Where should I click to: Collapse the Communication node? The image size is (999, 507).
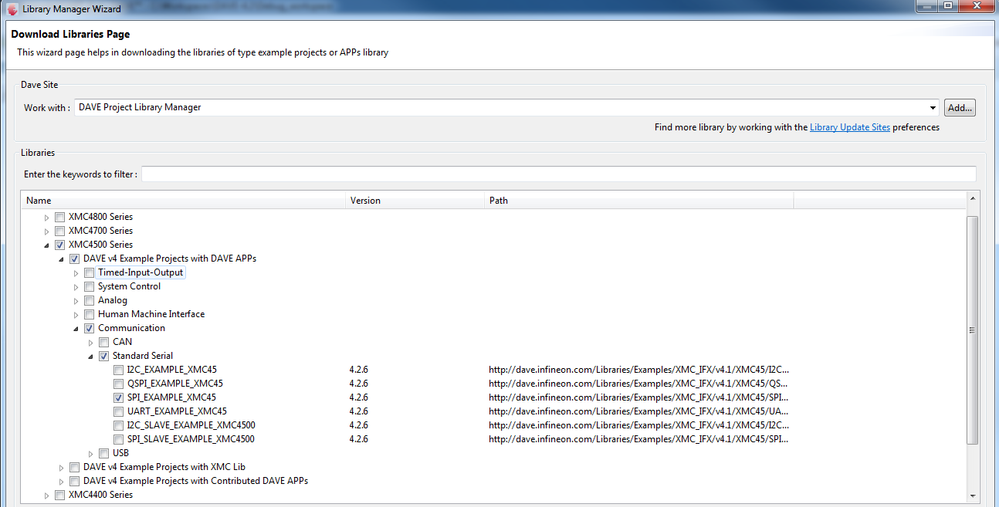[76, 329]
